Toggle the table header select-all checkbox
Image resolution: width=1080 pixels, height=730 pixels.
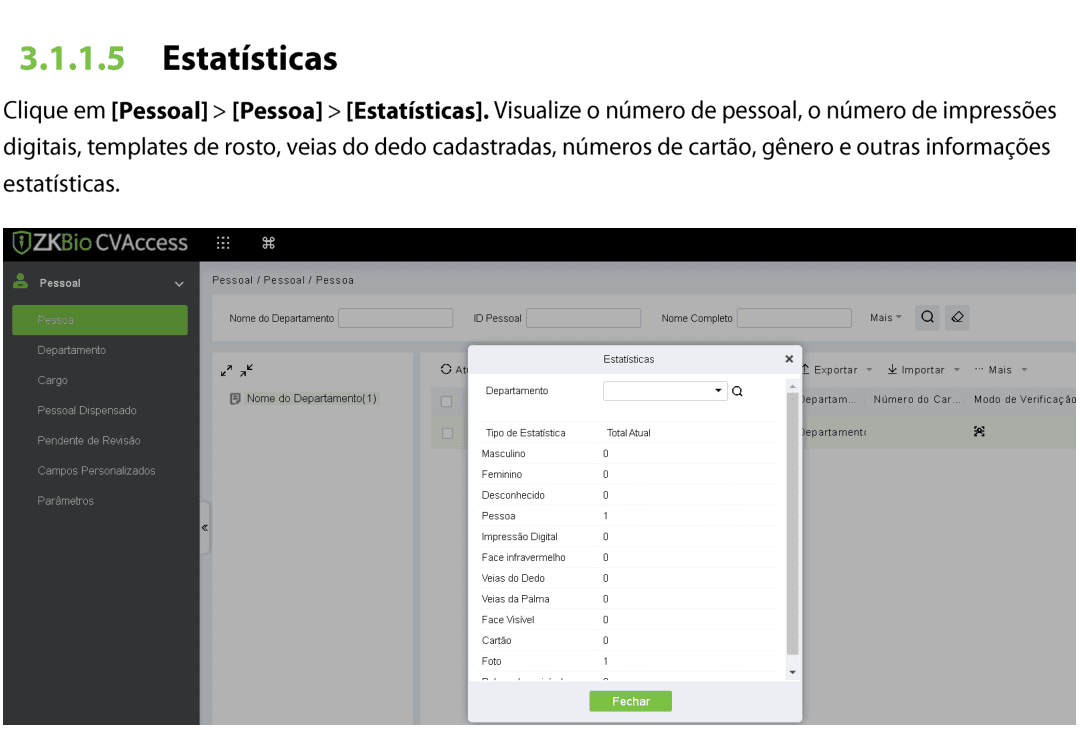tap(446, 402)
